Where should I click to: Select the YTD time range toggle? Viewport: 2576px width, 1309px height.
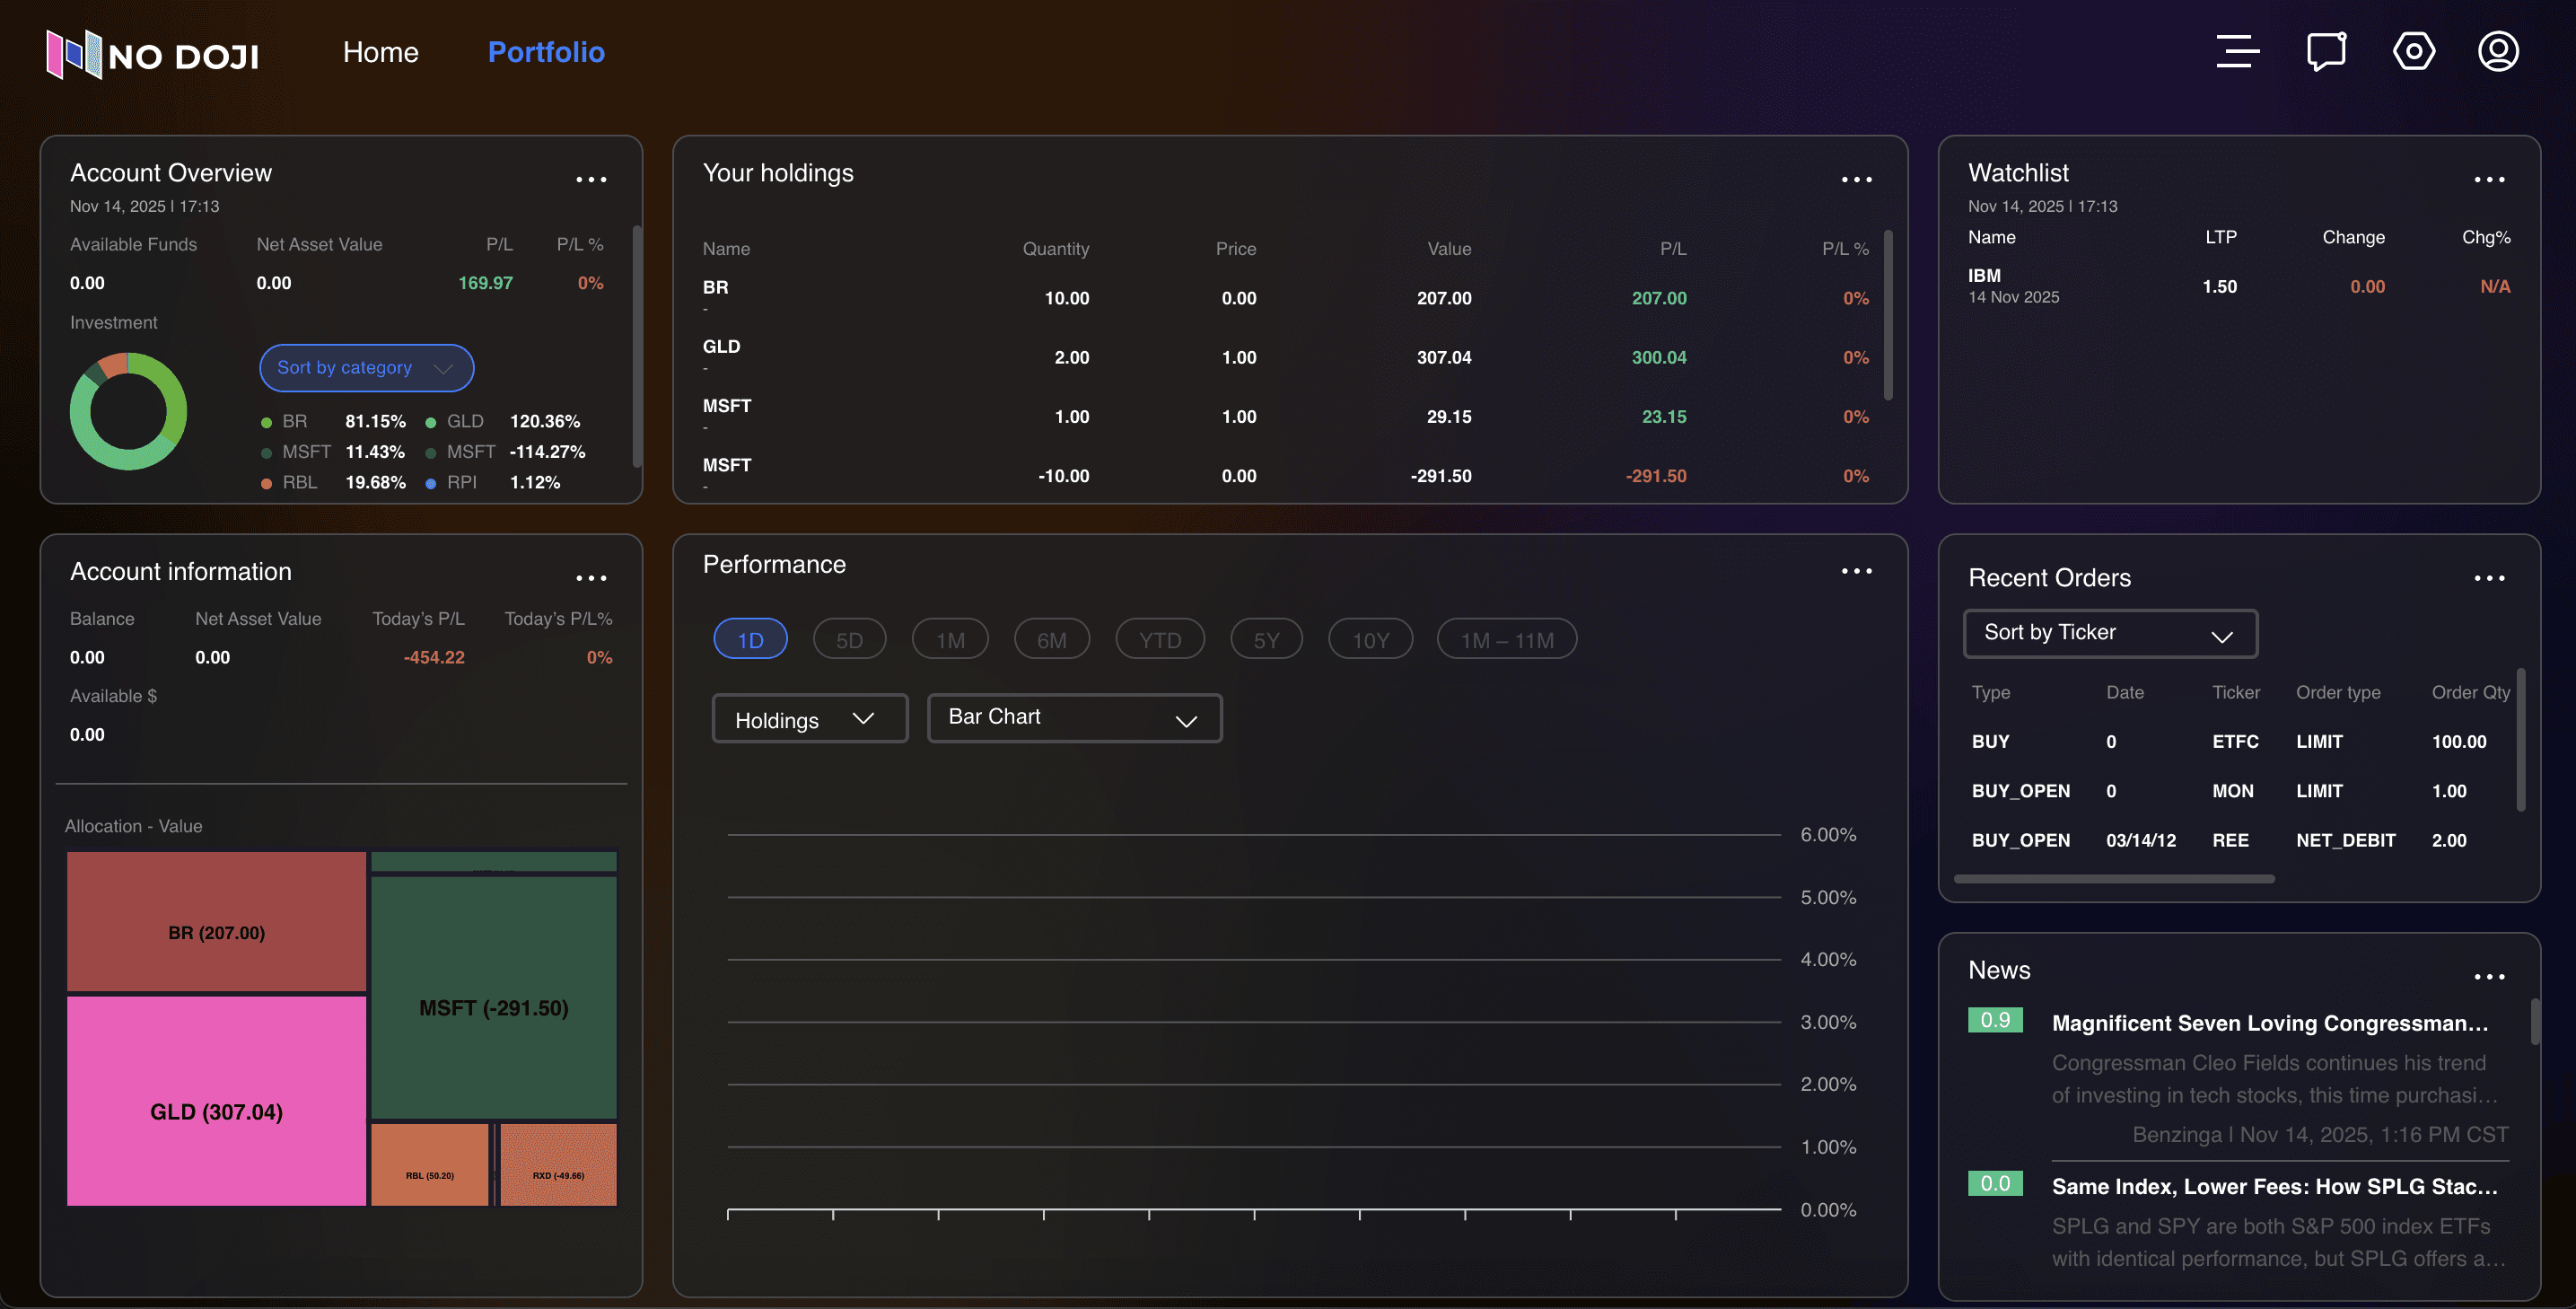(1159, 640)
